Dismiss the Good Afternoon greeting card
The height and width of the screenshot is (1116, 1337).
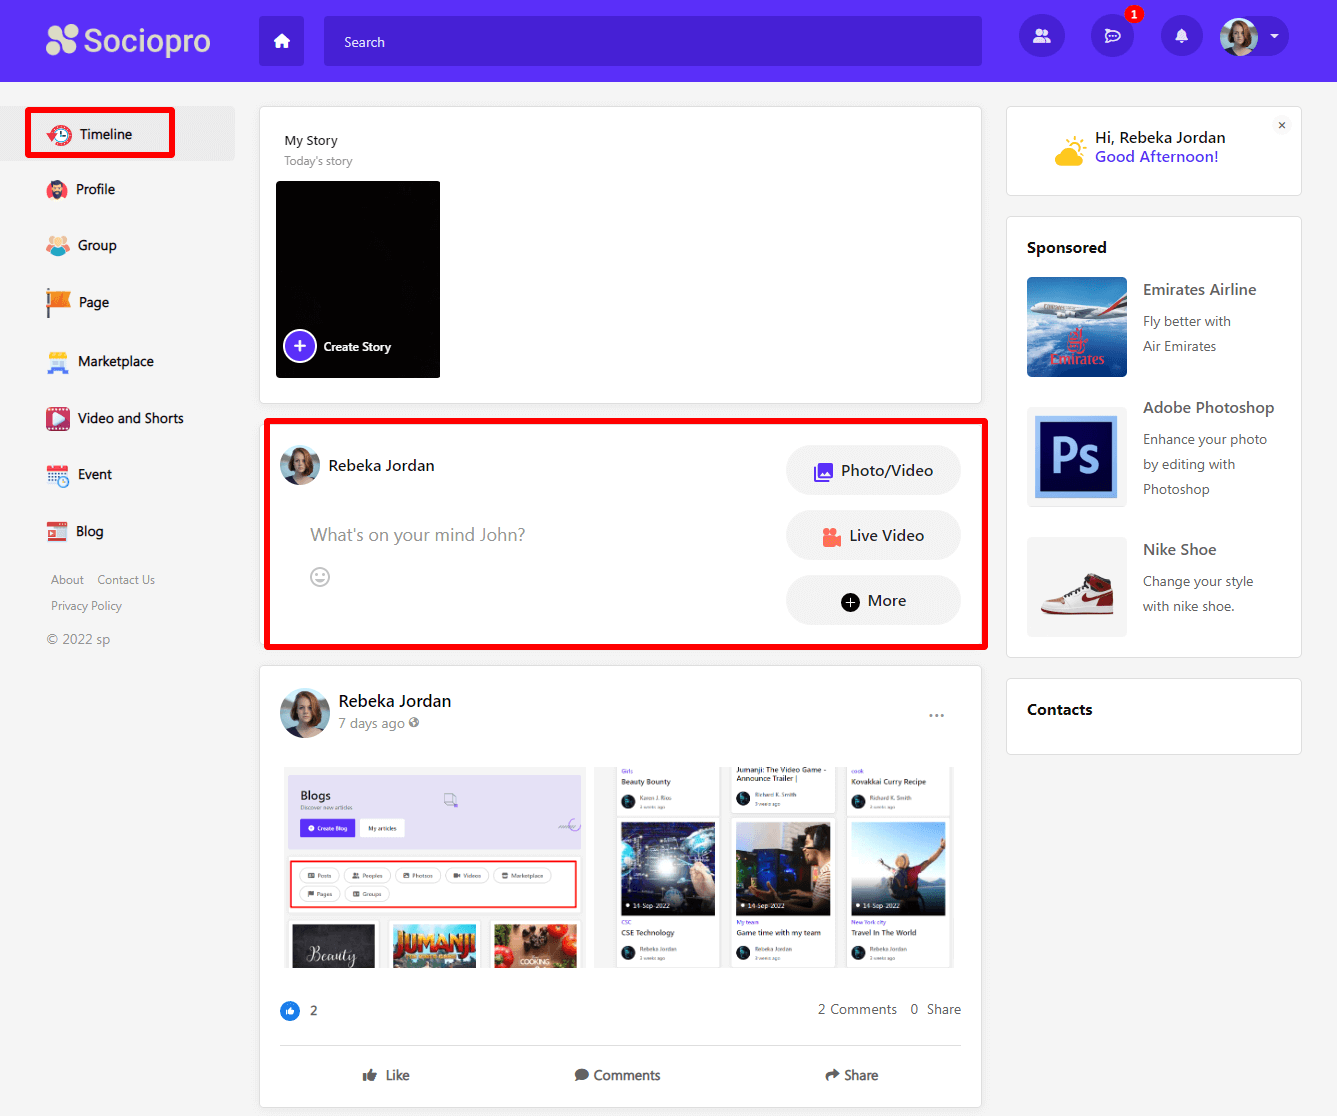point(1281,125)
